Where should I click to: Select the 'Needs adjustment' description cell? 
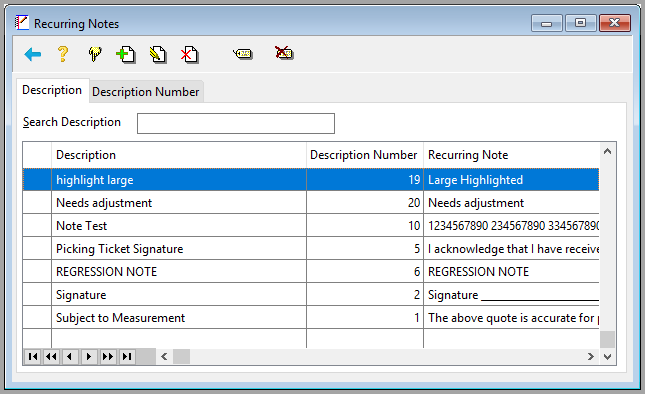(x=179, y=203)
